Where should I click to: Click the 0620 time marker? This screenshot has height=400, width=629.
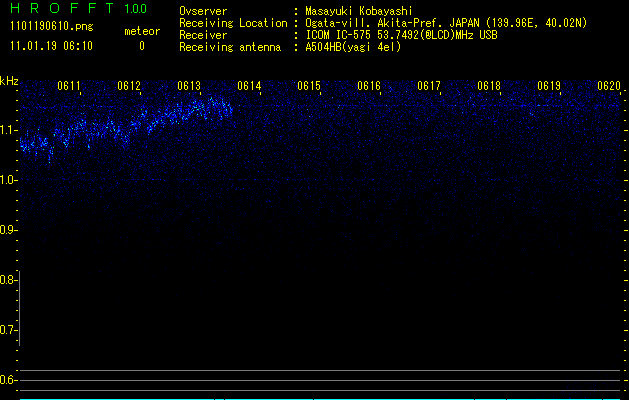coord(609,86)
